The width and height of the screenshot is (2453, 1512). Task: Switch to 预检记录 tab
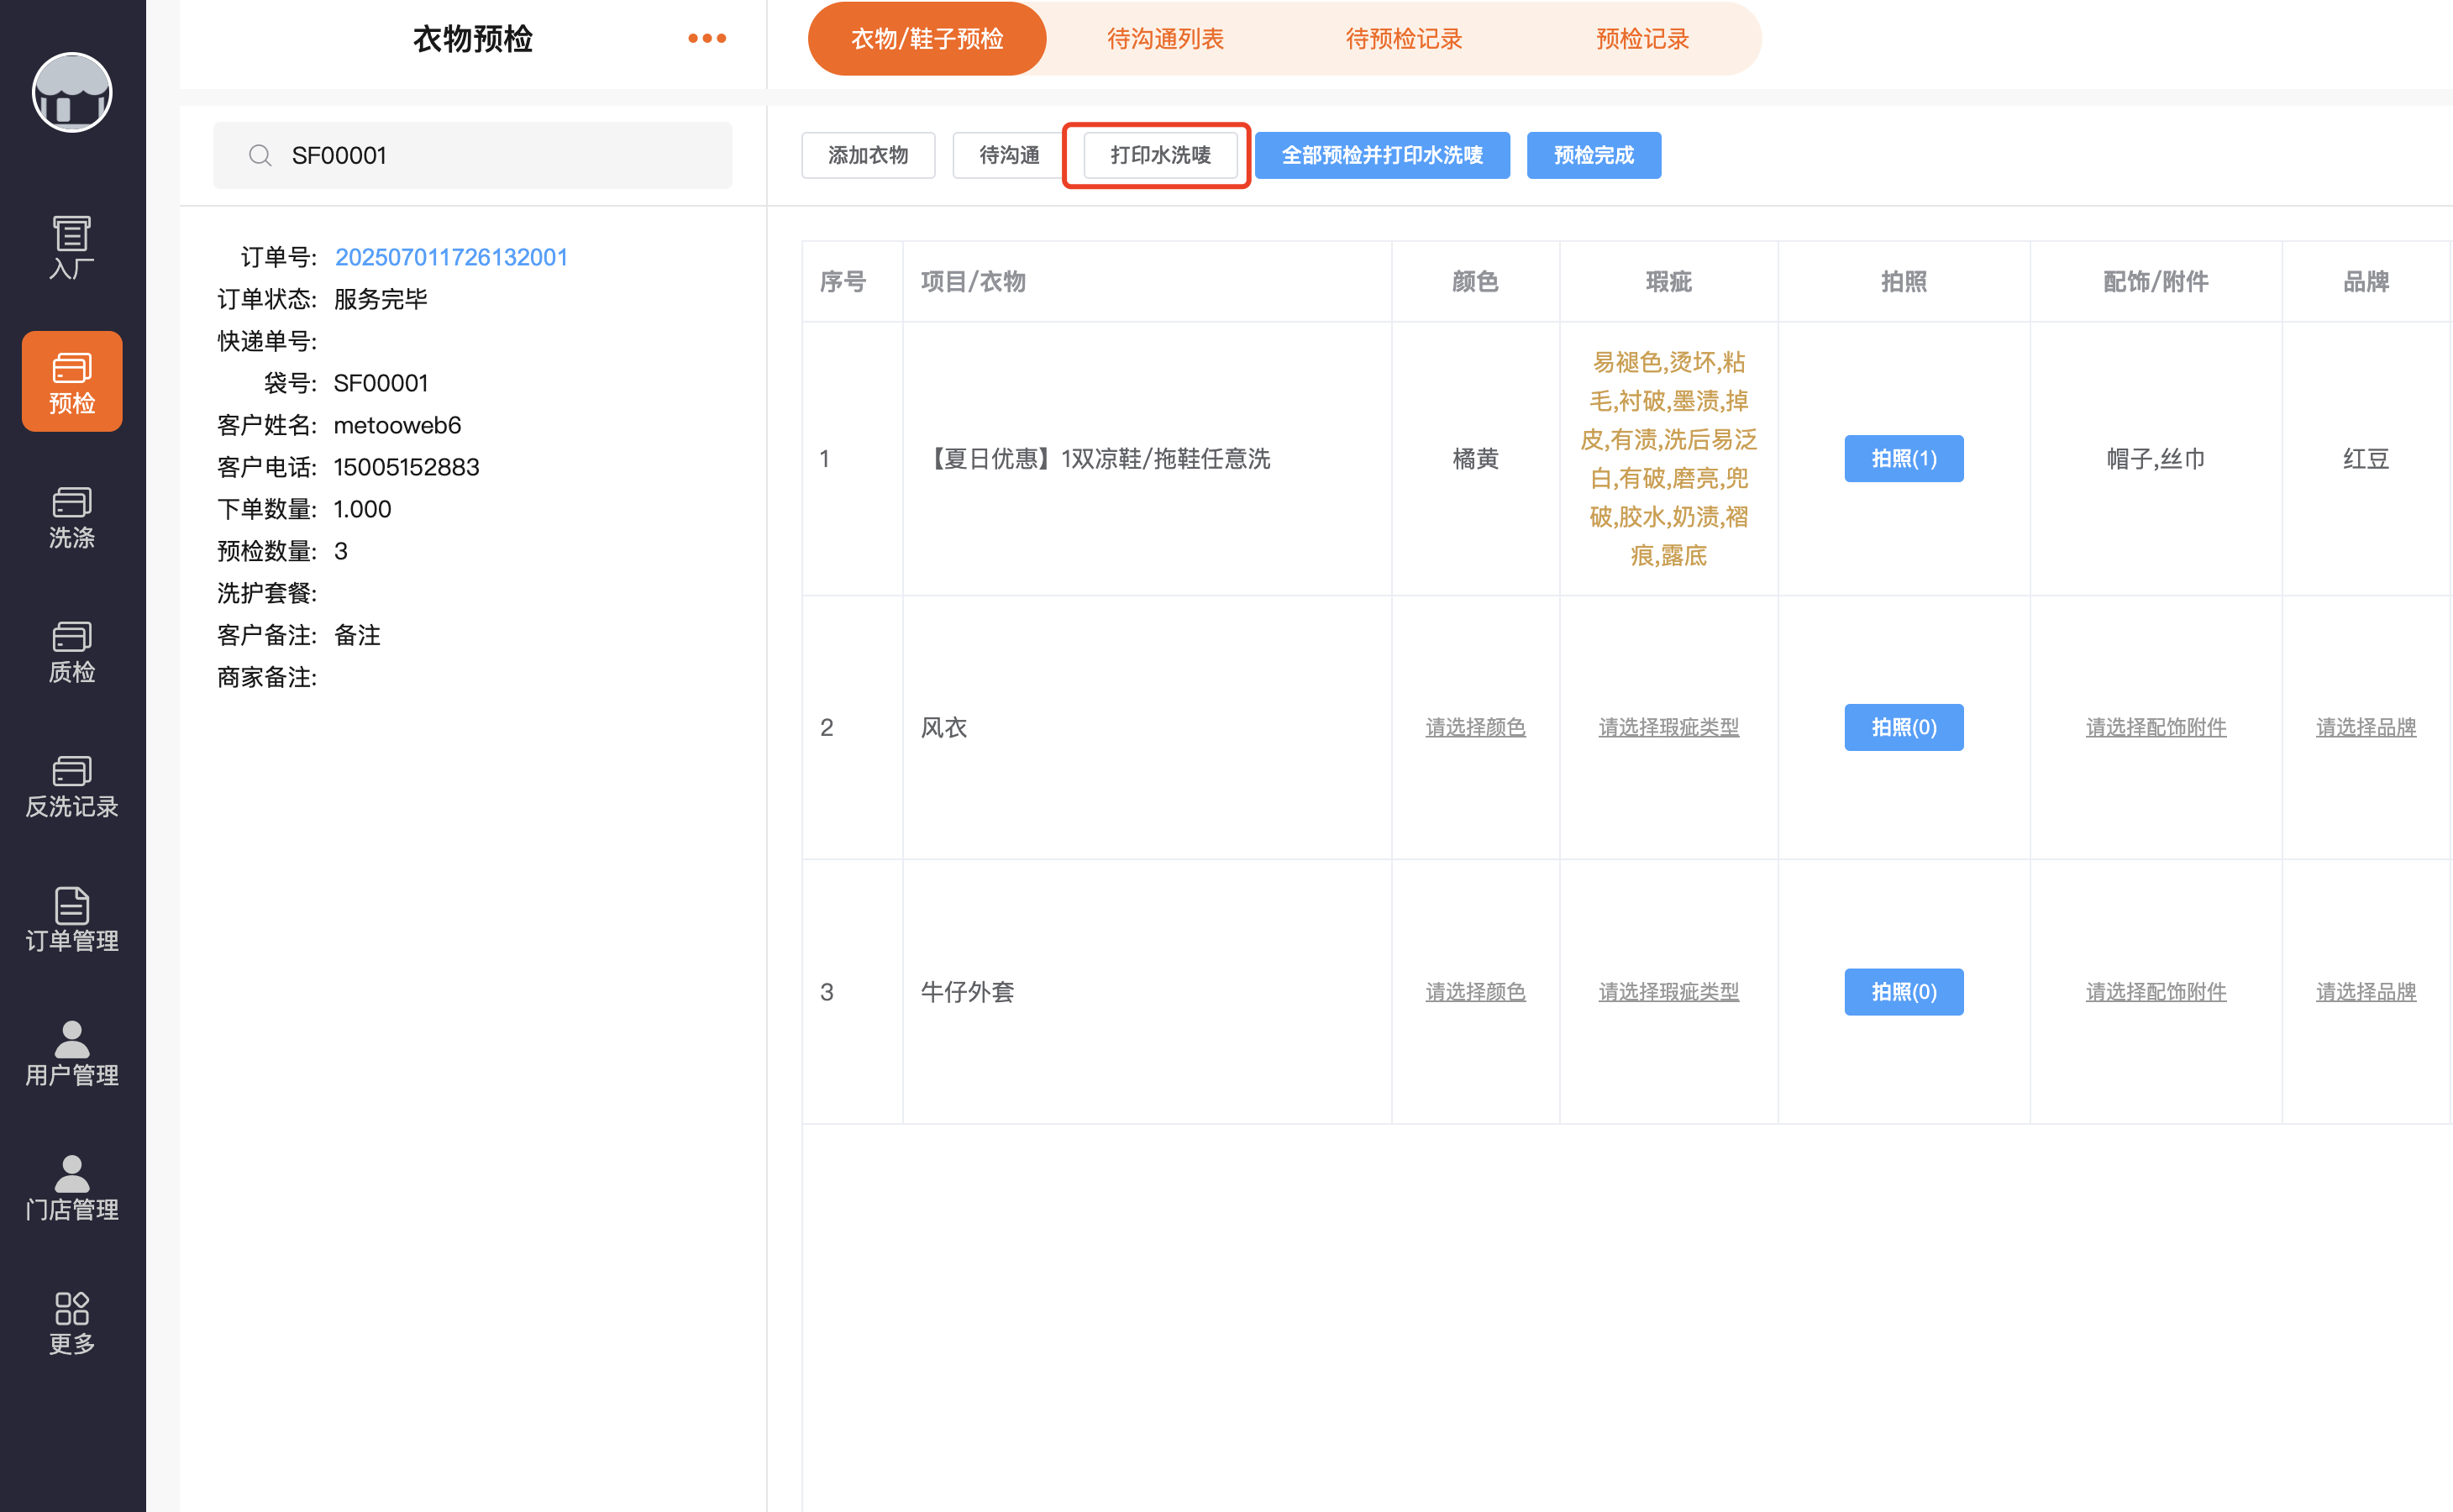tap(1642, 38)
